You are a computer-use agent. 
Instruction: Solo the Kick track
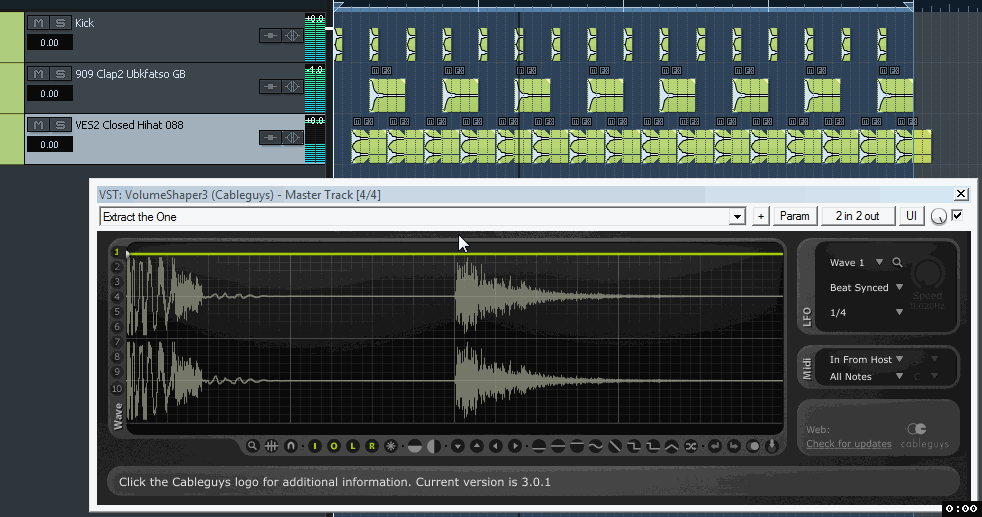click(x=60, y=23)
